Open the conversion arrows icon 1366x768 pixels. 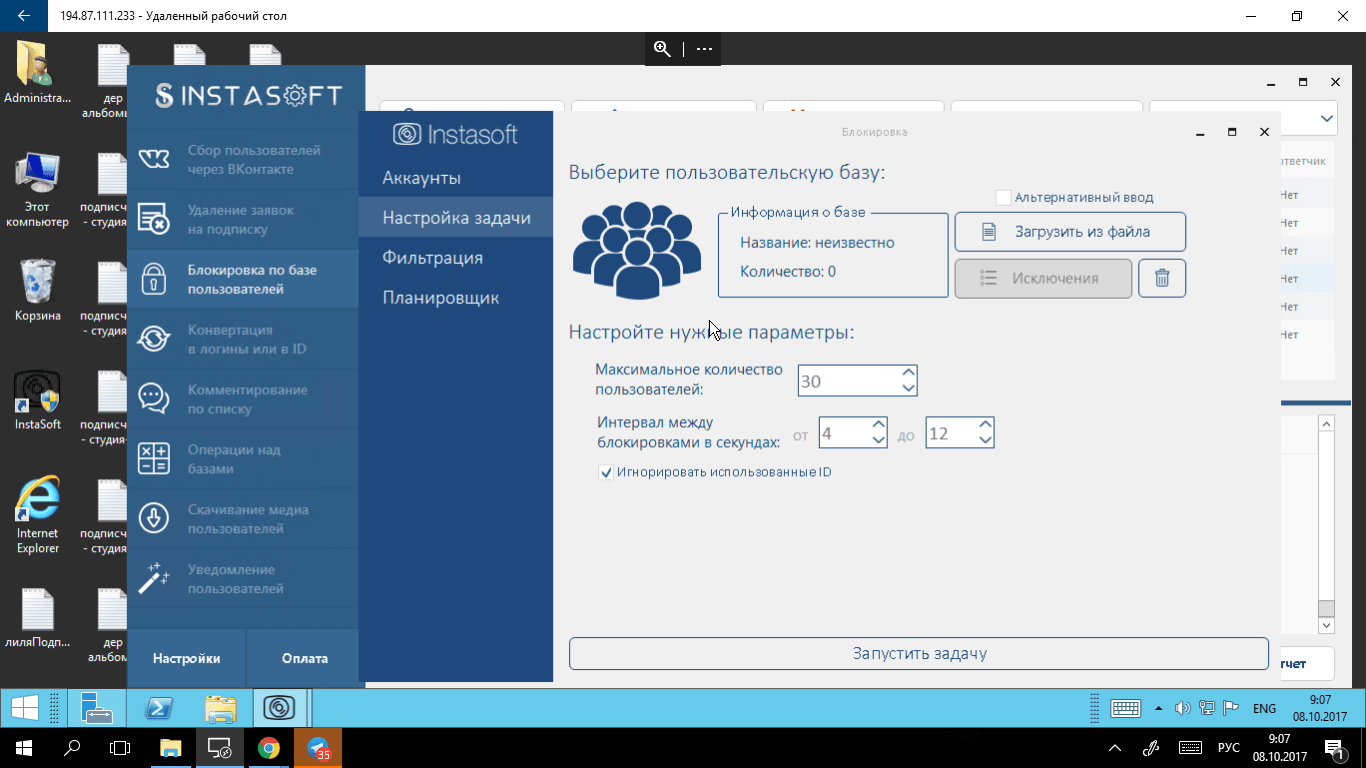153,339
